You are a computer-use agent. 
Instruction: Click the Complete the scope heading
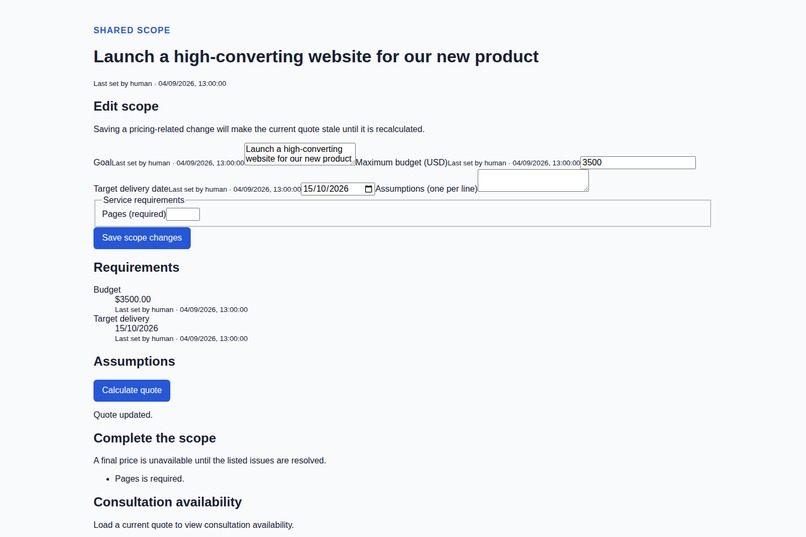(x=155, y=438)
